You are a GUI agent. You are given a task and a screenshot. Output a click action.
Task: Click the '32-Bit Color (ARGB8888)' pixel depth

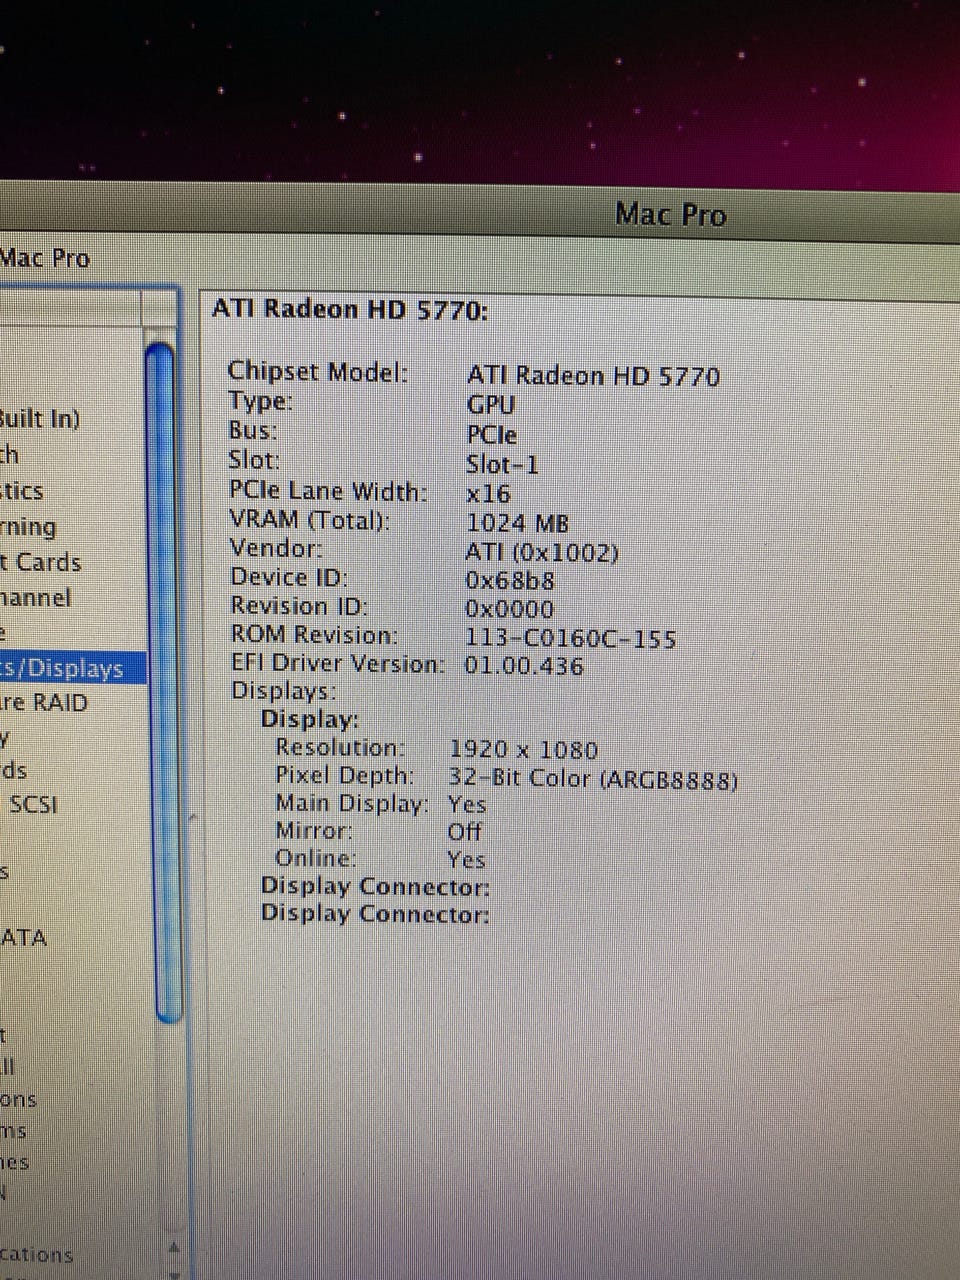click(x=593, y=779)
